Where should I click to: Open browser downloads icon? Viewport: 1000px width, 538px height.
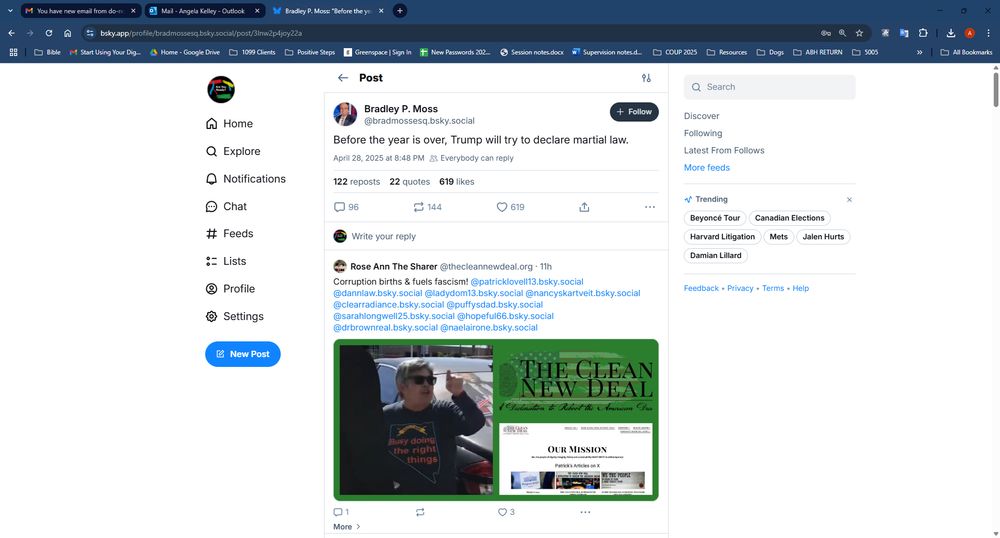[x=950, y=33]
